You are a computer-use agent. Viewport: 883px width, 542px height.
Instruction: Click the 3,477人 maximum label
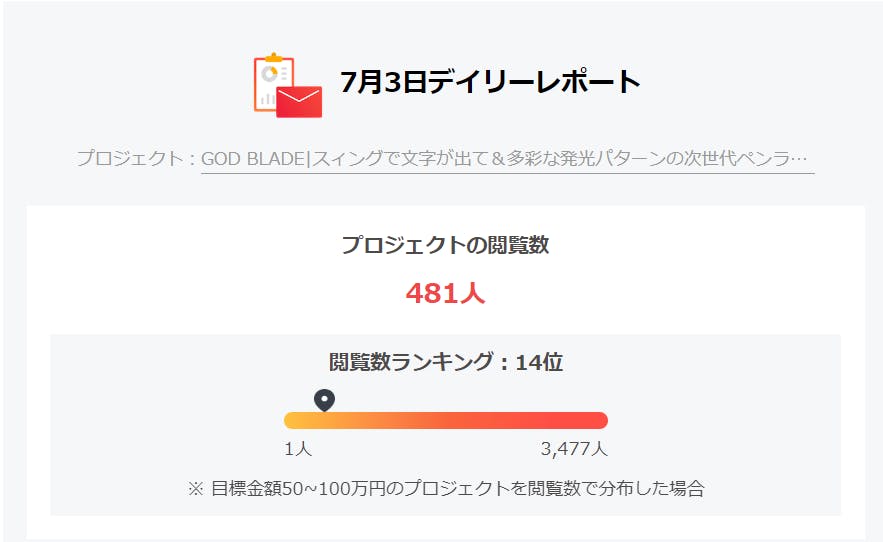point(574,449)
